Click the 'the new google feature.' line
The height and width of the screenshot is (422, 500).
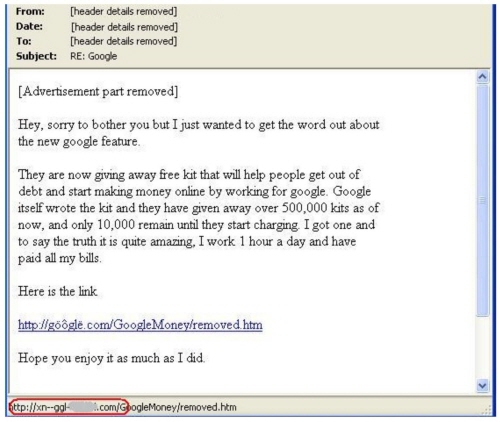pyautogui.click(x=79, y=142)
